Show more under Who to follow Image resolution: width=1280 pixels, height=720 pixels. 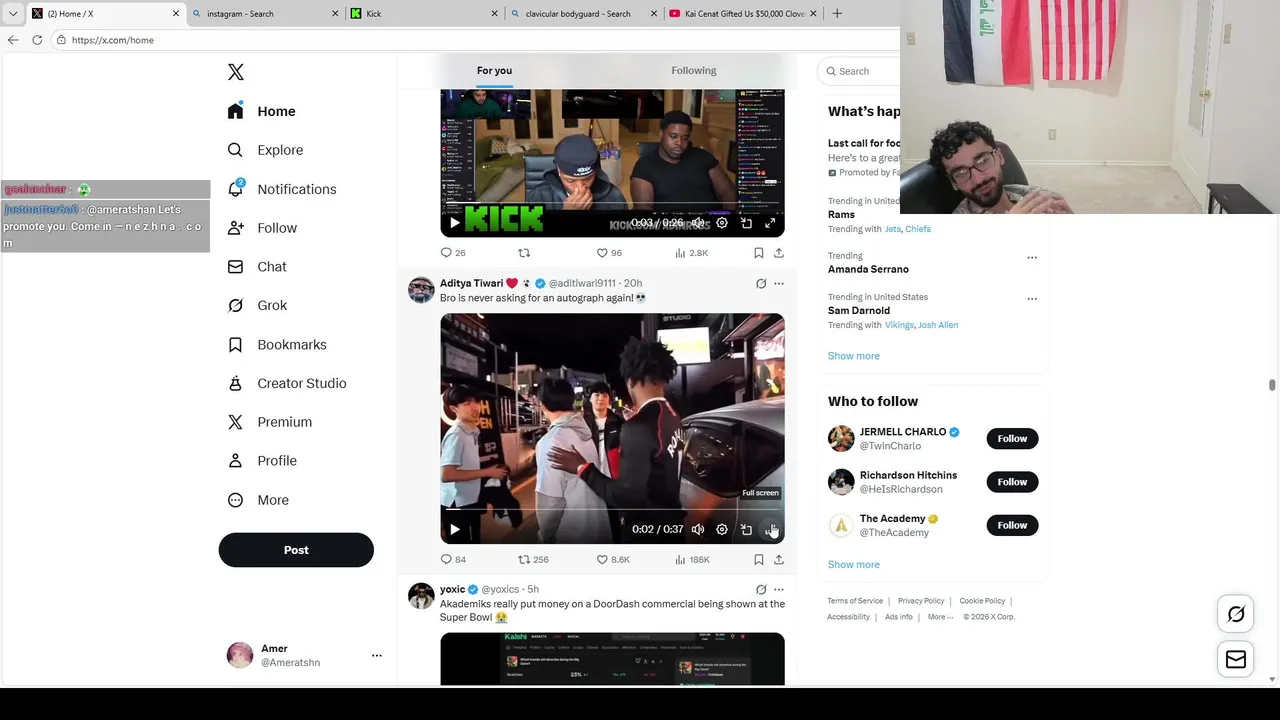click(x=854, y=564)
